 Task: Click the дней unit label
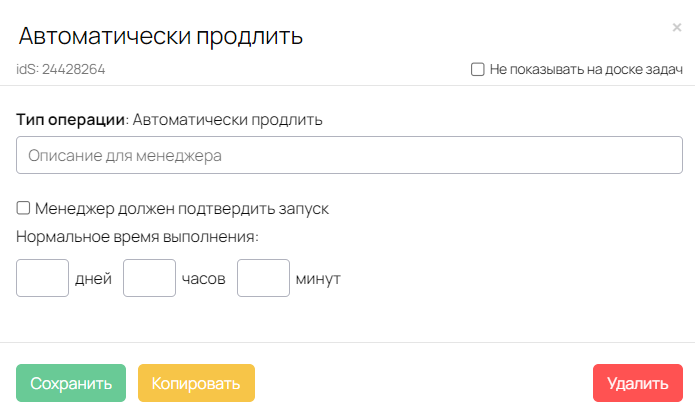tap(93, 279)
